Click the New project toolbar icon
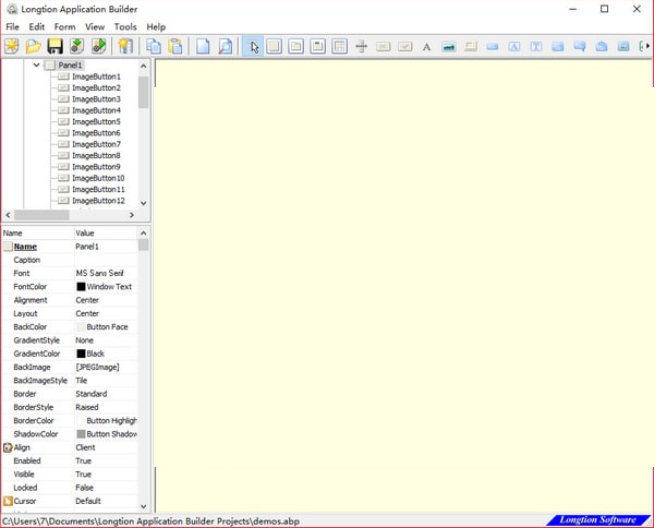The width and height of the screenshot is (657, 529). click(x=12, y=46)
